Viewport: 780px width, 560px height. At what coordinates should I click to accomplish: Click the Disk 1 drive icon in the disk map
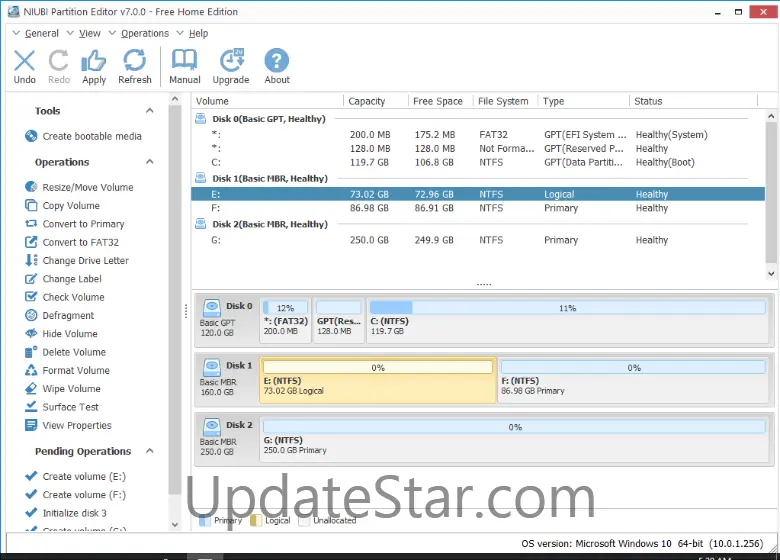[212, 367]
